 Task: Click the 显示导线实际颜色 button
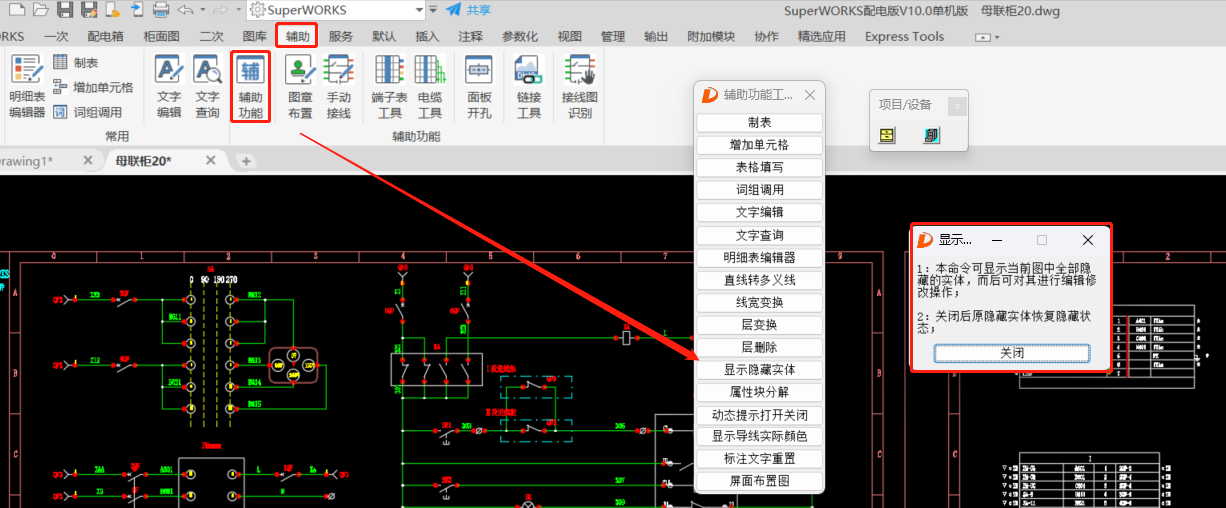[x=759, y=436]
